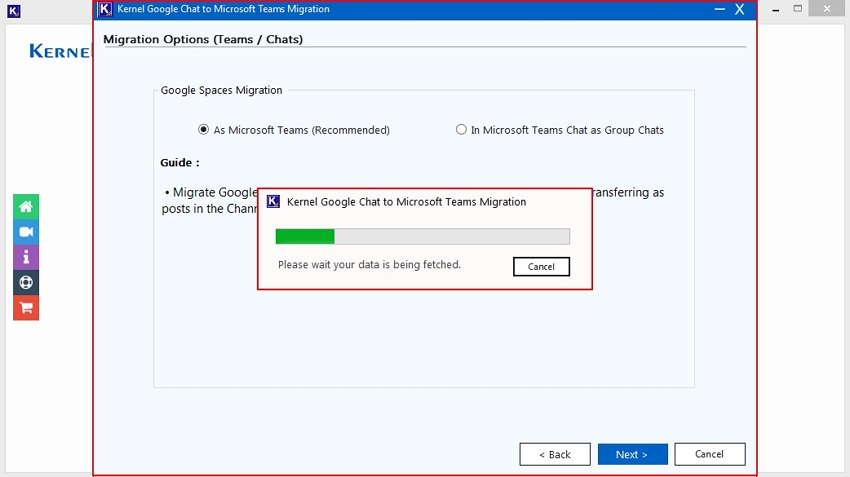Open the support lifebuoy sidebar icon

(x=26, y=282)
